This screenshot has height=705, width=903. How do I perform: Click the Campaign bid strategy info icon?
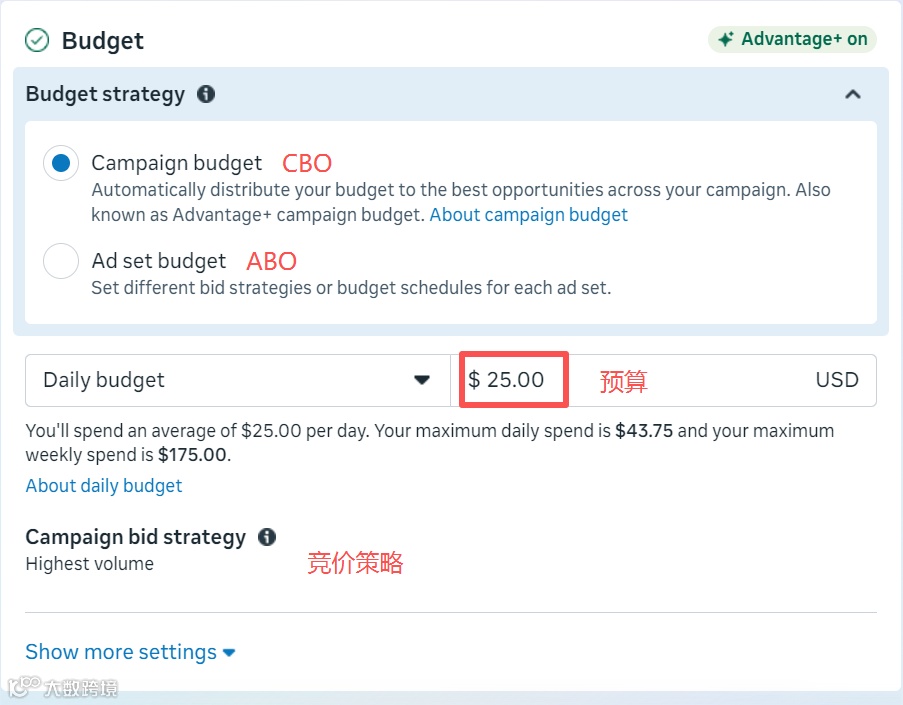[x=267, y=537]
